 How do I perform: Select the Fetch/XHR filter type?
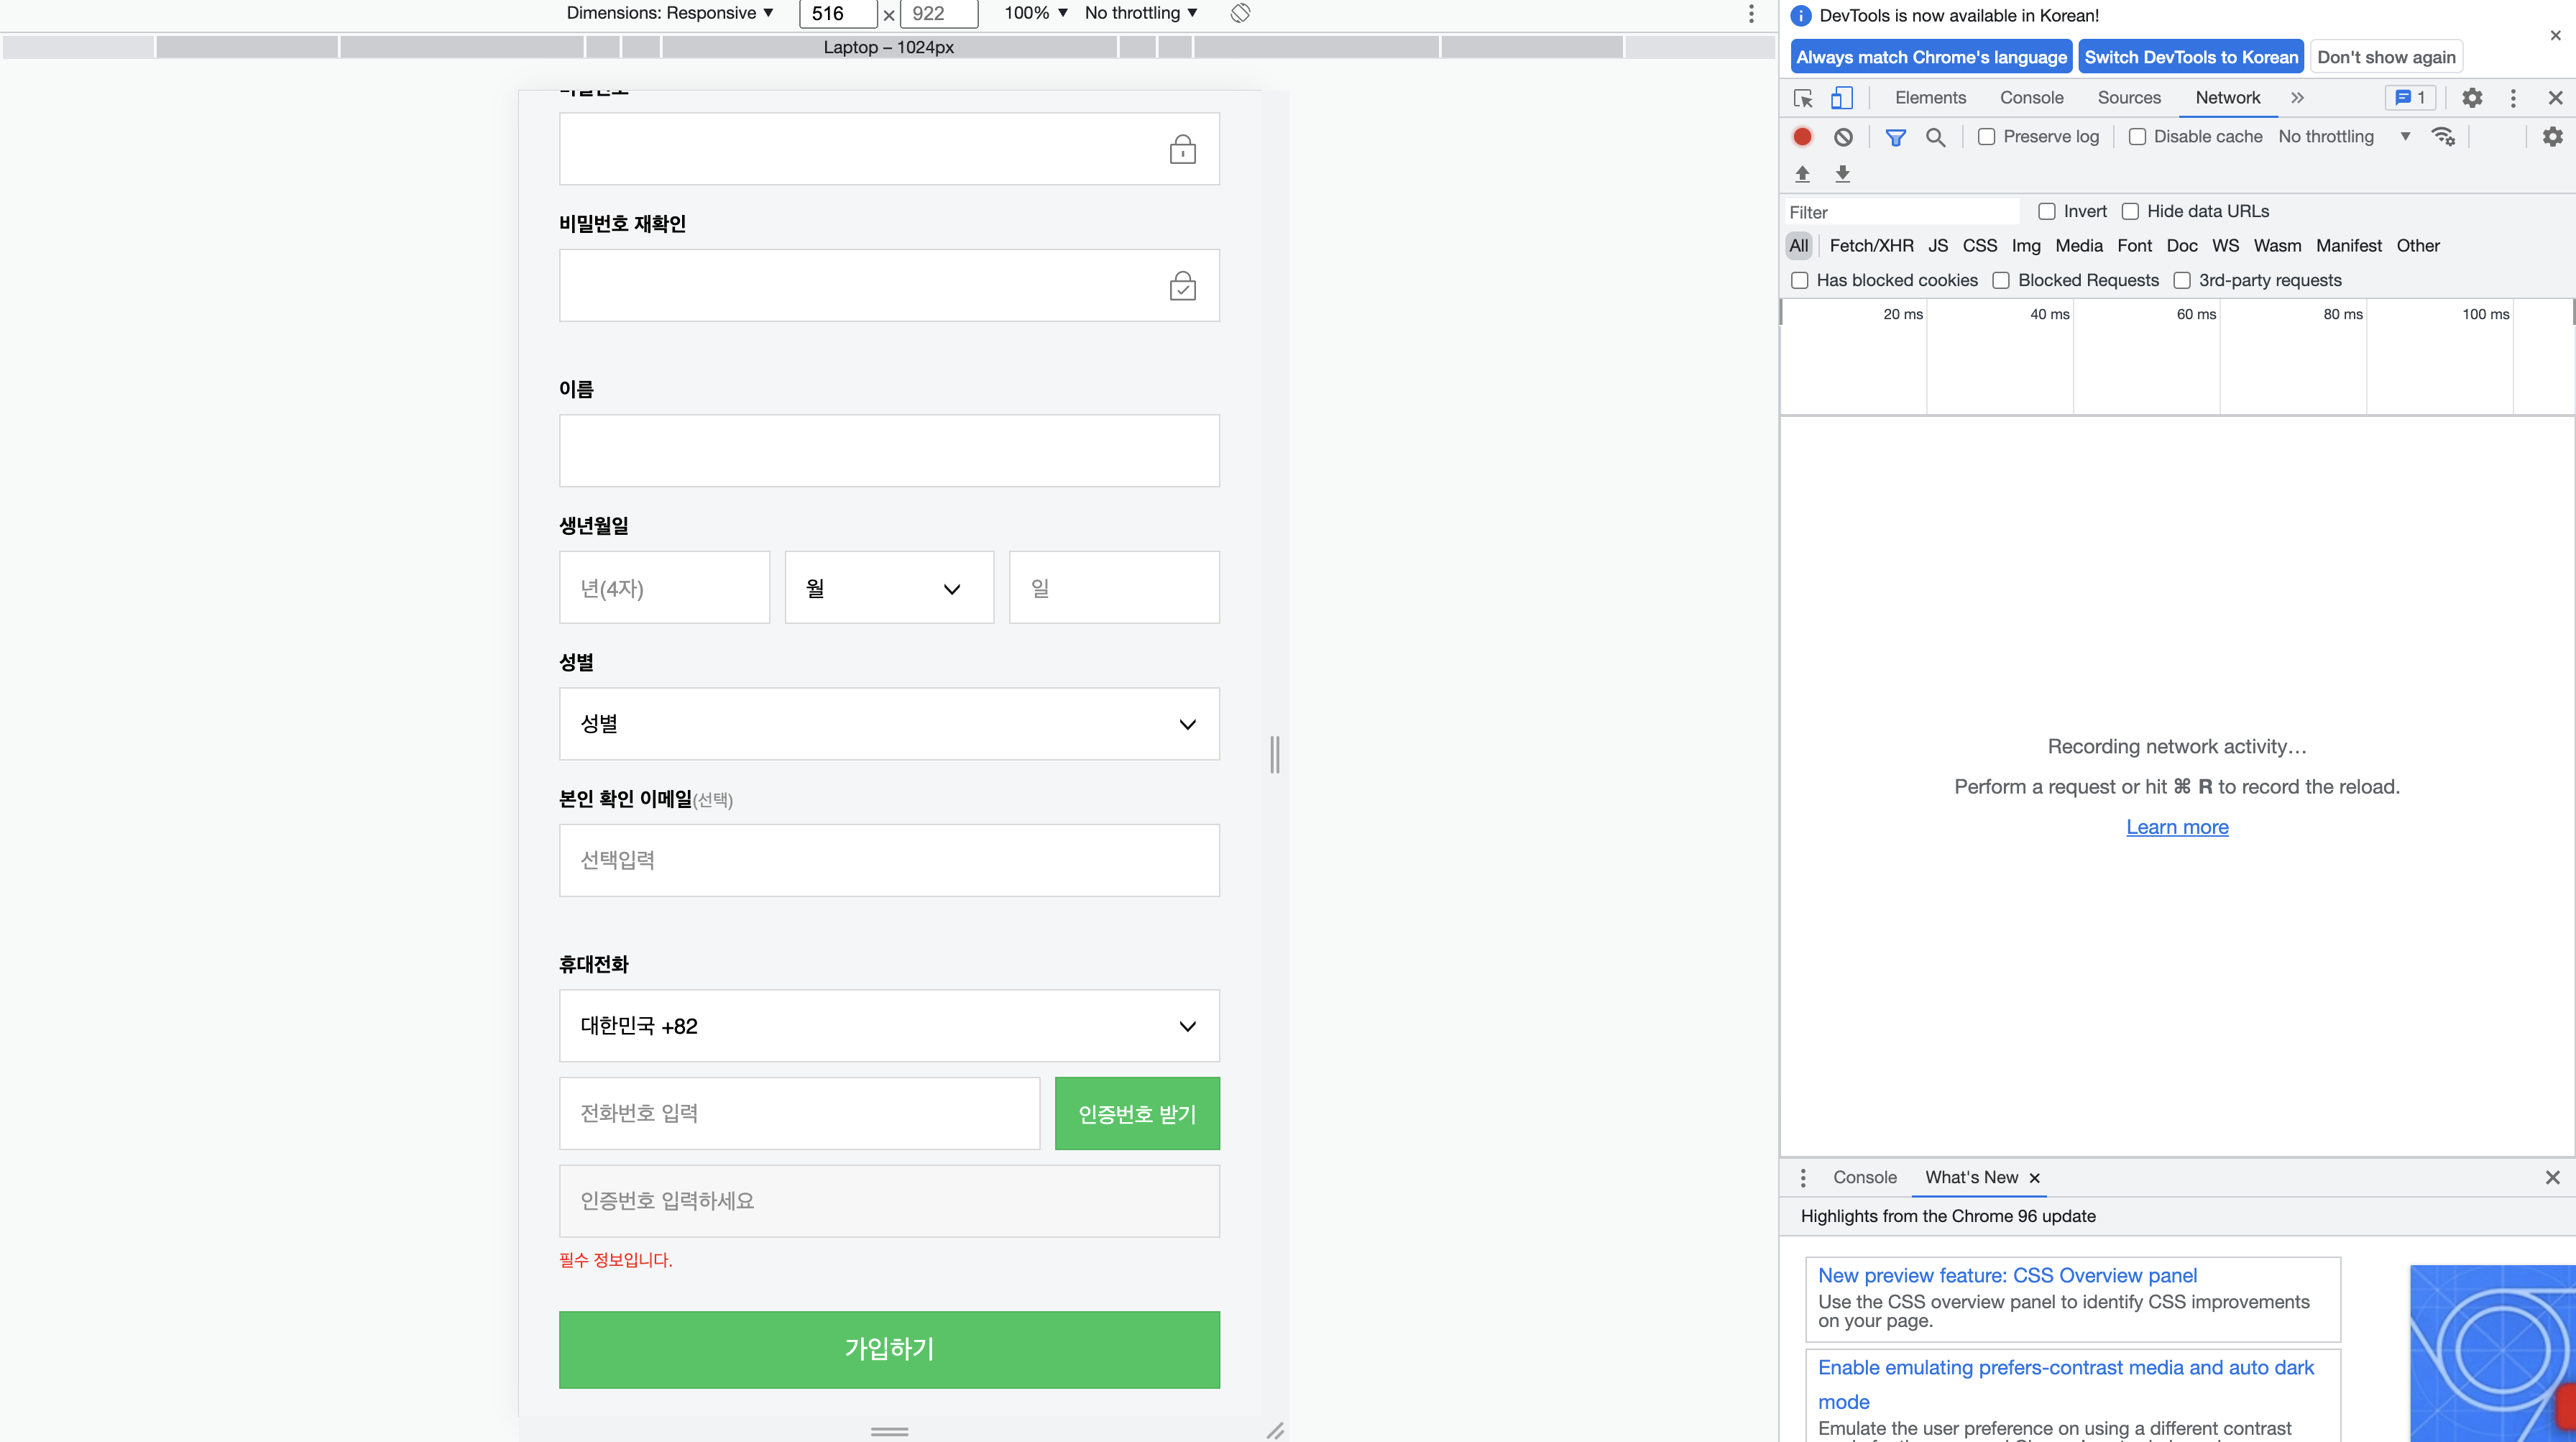(x=1871, y=246)
